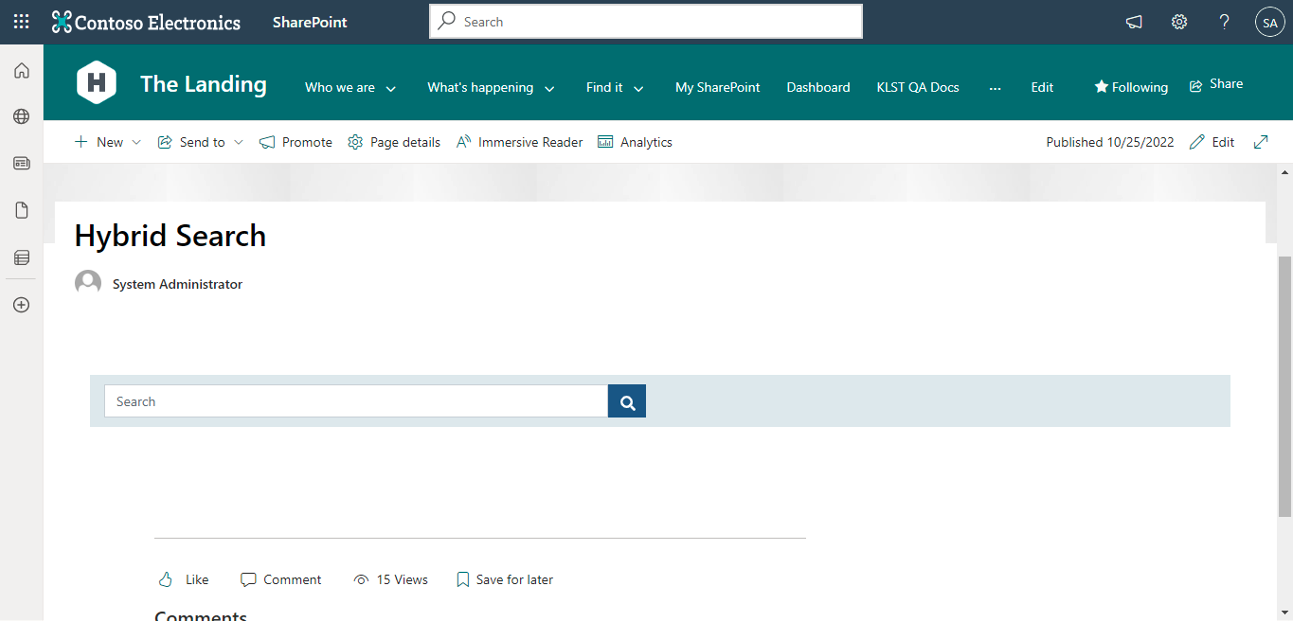Screen dimensions: 1293x621
Task: Open My lists icon in left rail
Action: tap(21, 258)
